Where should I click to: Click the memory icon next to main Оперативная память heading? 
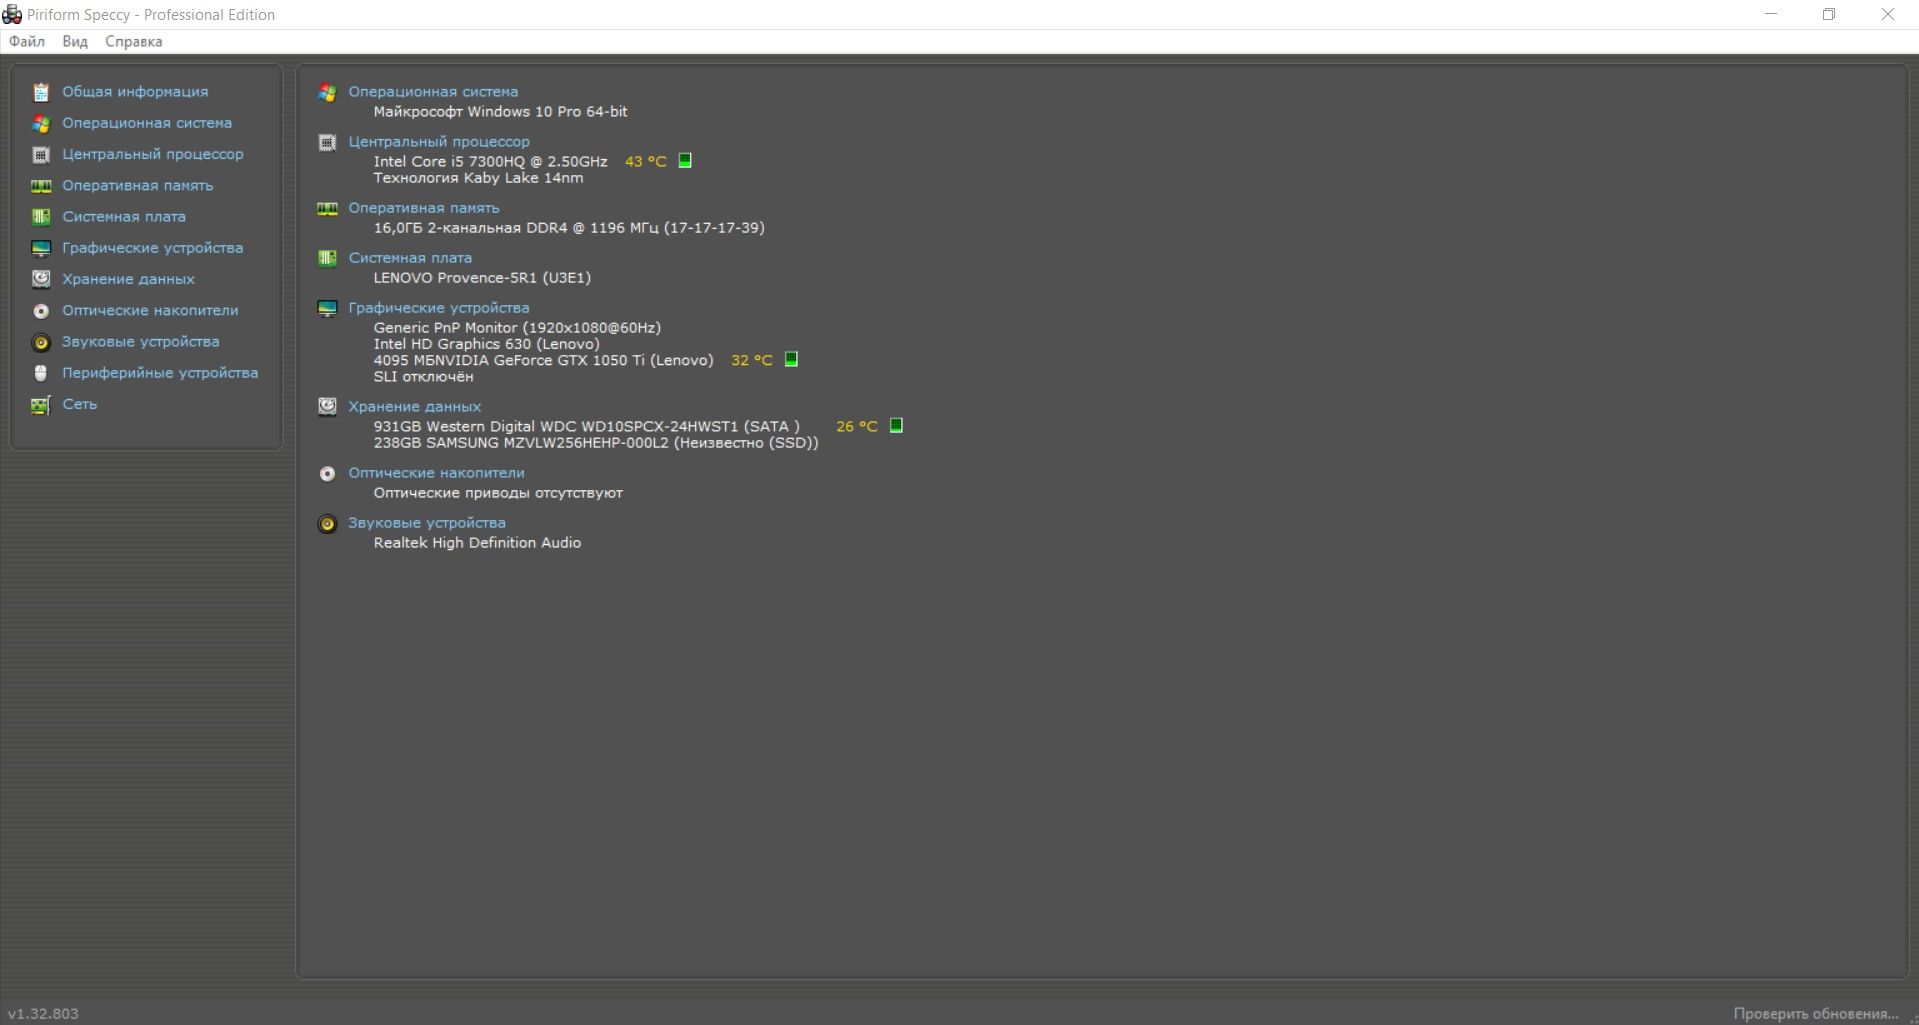click(327, 208)
